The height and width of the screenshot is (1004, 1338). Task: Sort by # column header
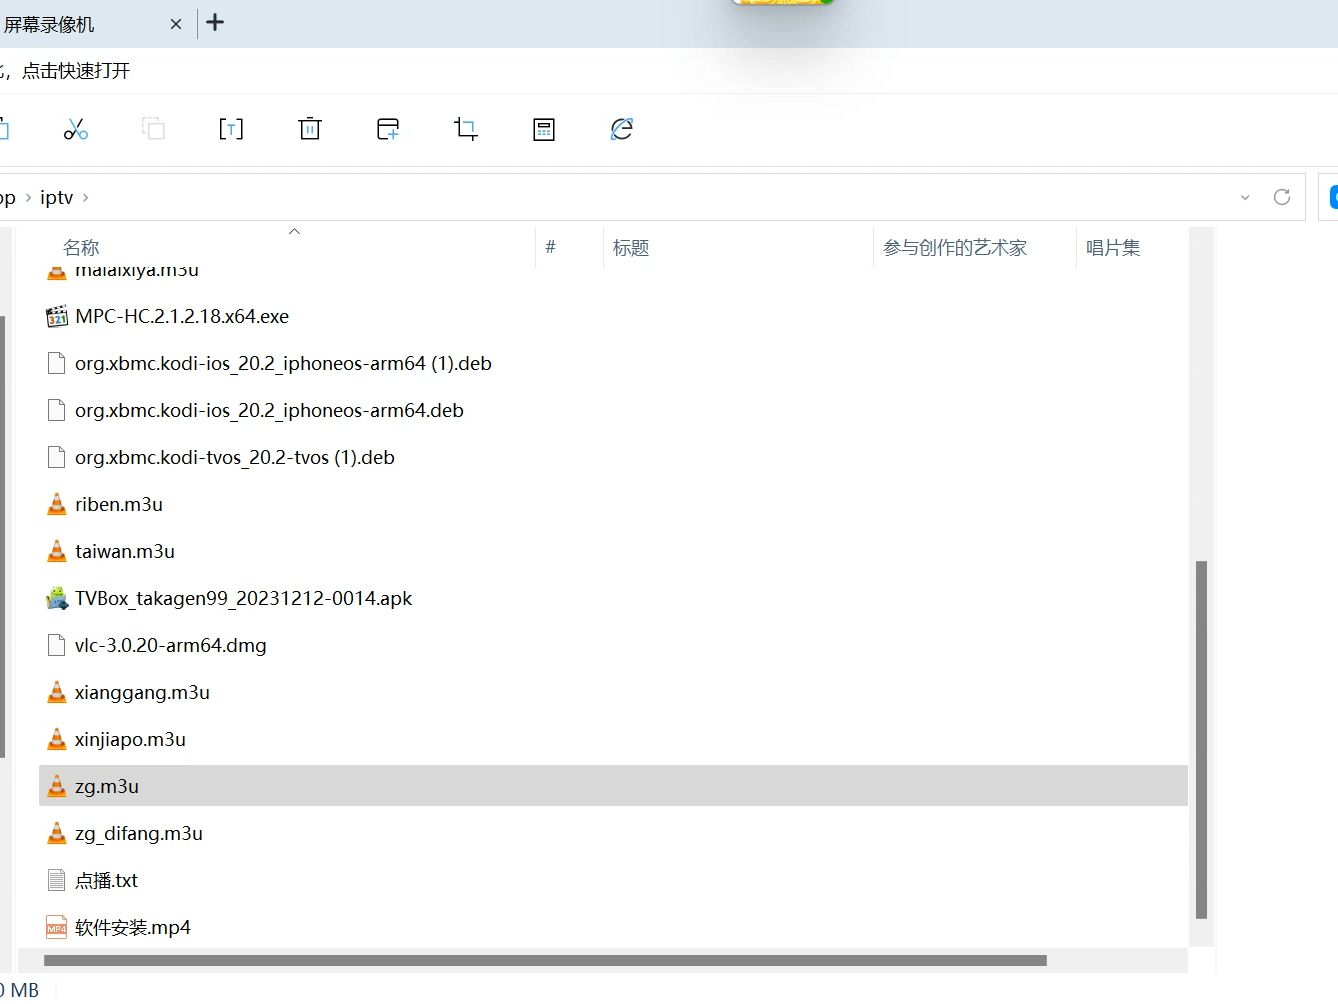[550, 247]
